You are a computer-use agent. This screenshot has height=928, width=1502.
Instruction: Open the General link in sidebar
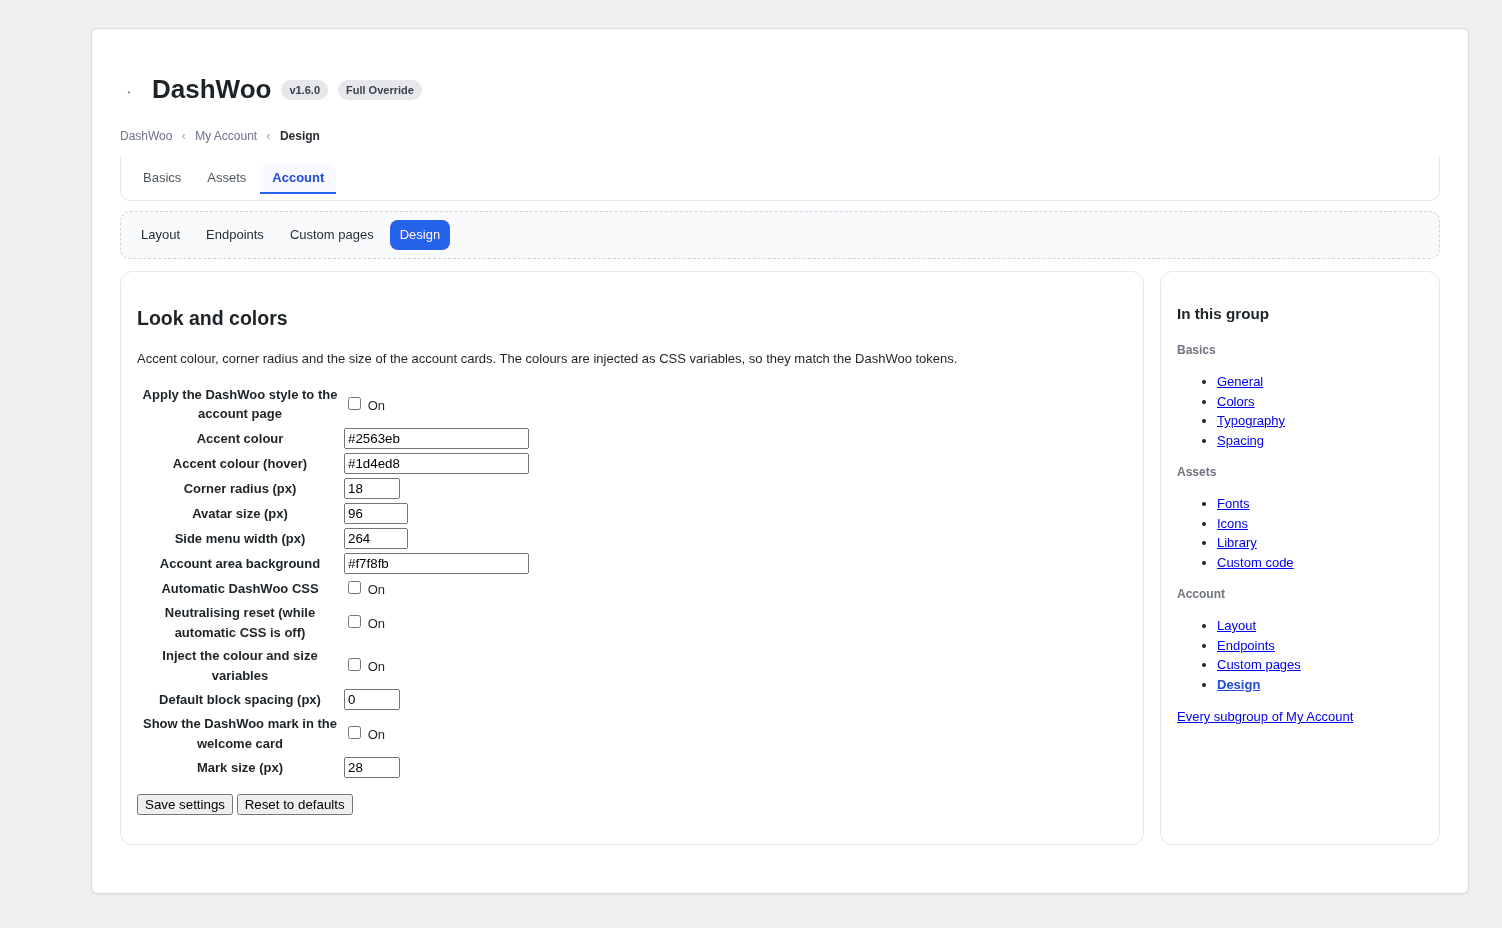click(x=1240, y=382)
